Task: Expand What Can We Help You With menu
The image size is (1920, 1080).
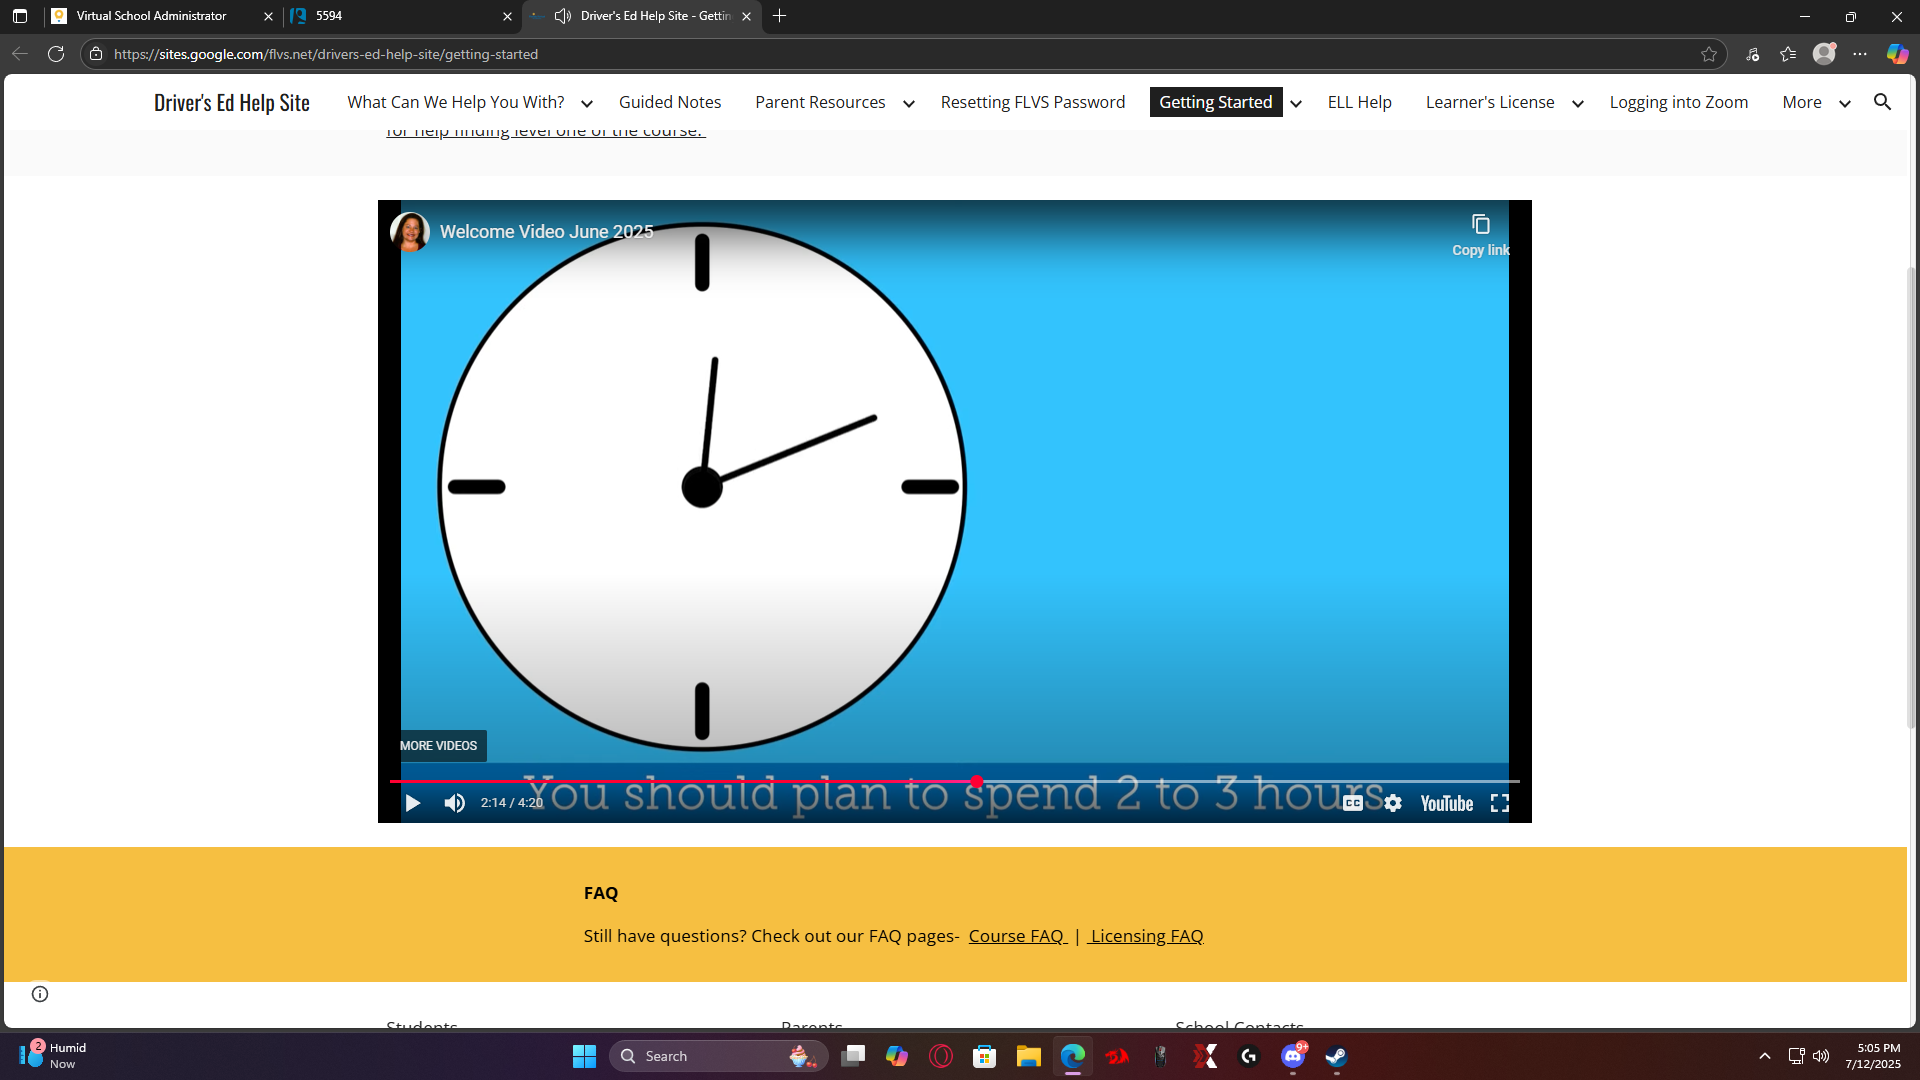Action: [587, 103]
